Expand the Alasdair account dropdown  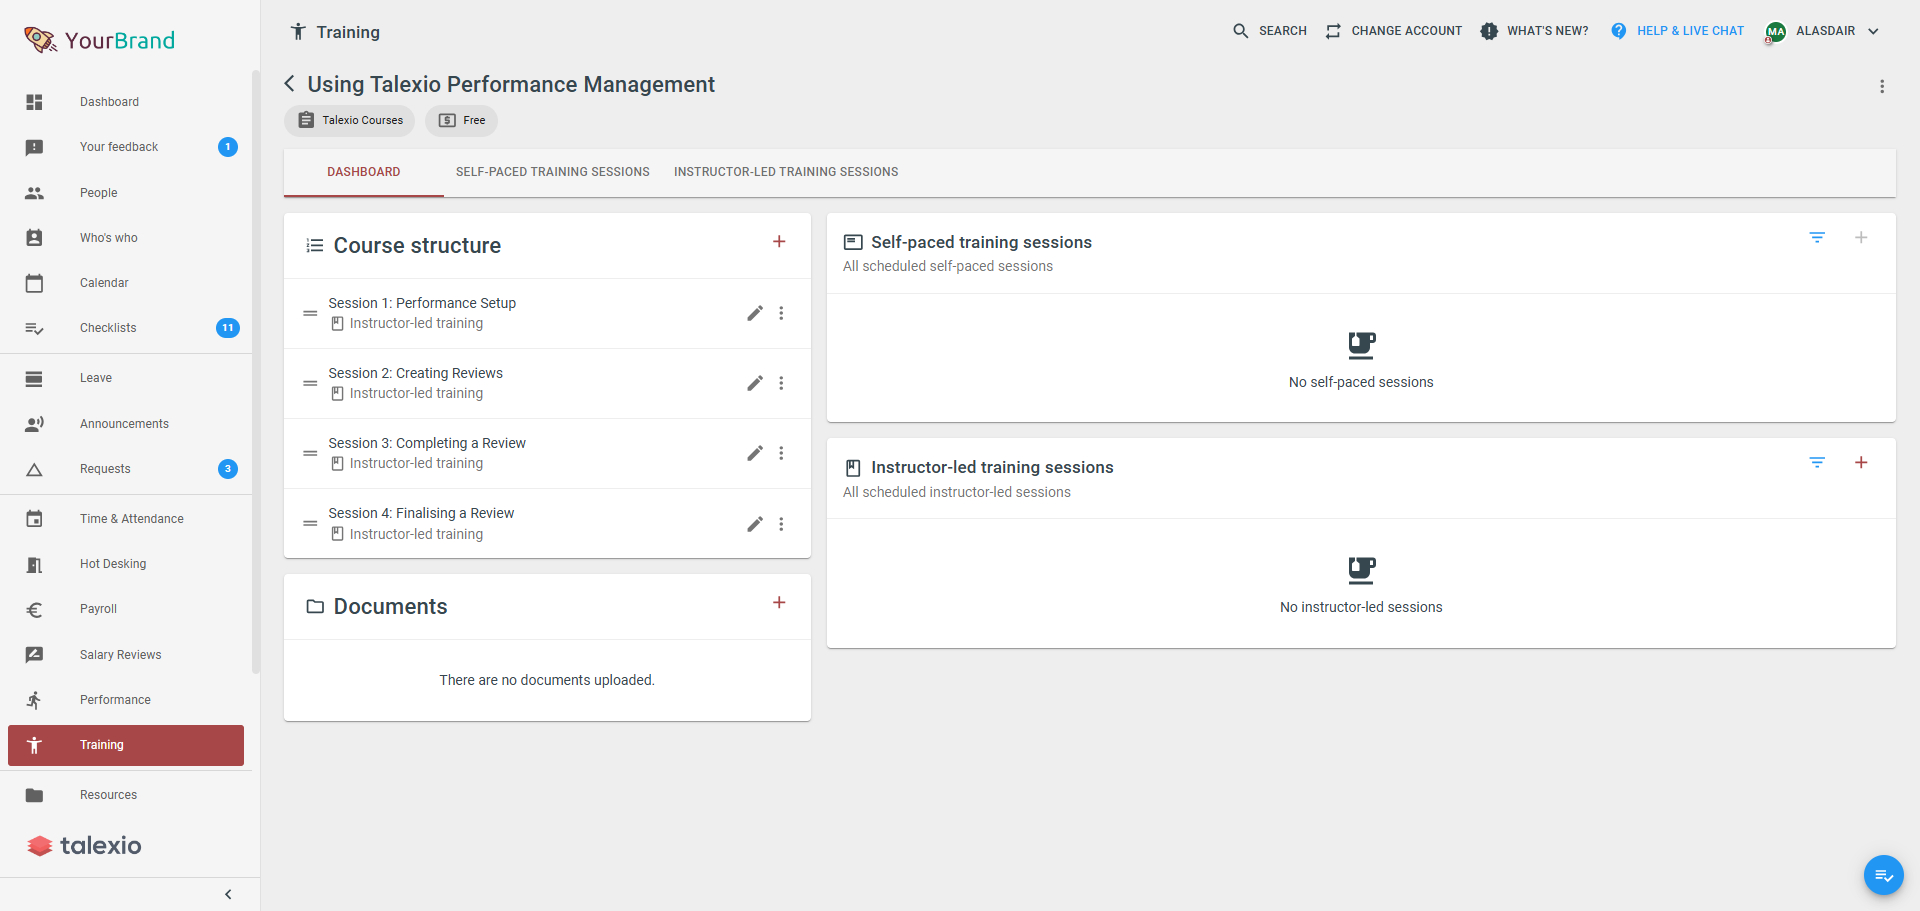click(1873, 31)
